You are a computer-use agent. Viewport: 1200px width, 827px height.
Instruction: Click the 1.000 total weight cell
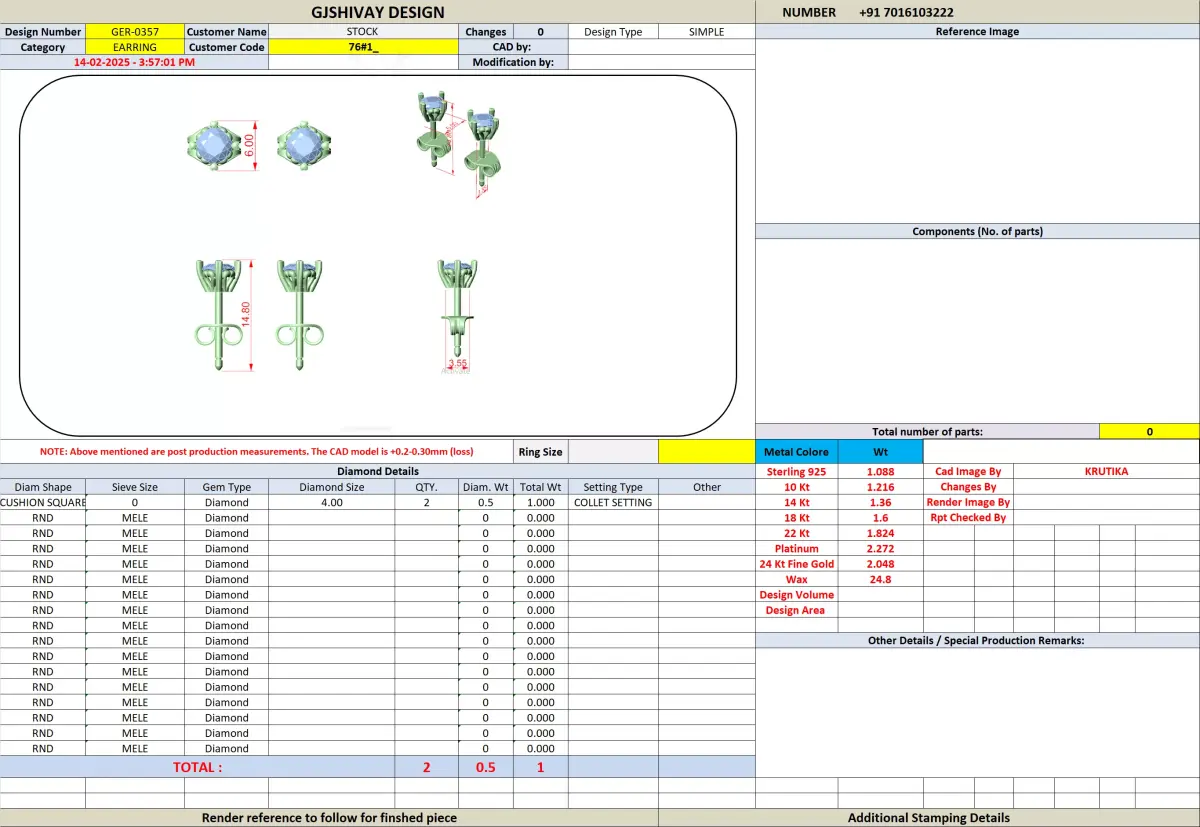click(x=540, y=503)
